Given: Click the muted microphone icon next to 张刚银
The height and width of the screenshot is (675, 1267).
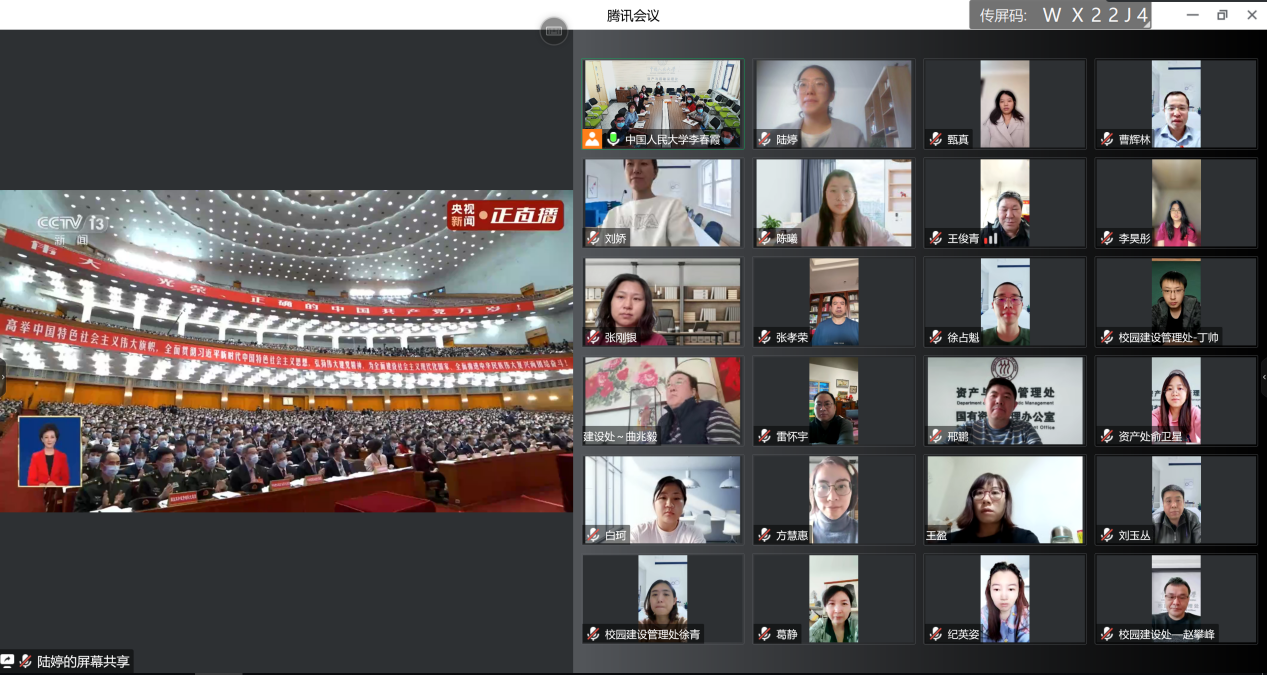Looking at the screenshot, I should [x=594, y=337].
